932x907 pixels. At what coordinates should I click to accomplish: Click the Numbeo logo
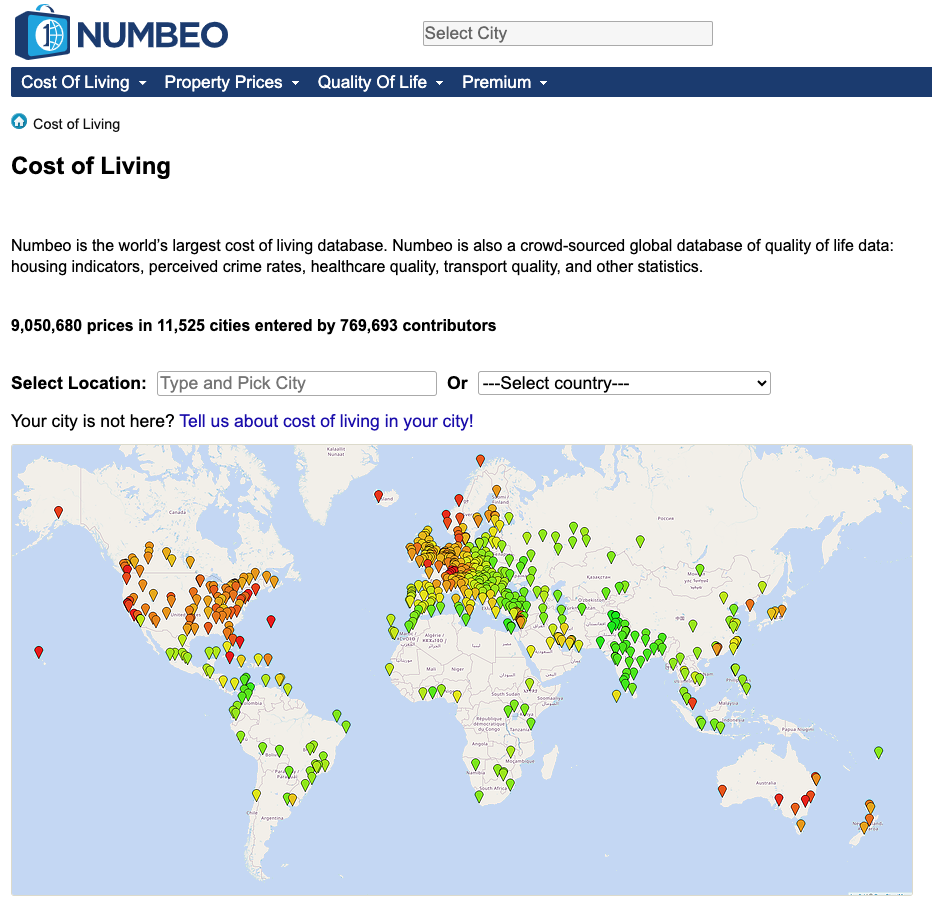121,33
